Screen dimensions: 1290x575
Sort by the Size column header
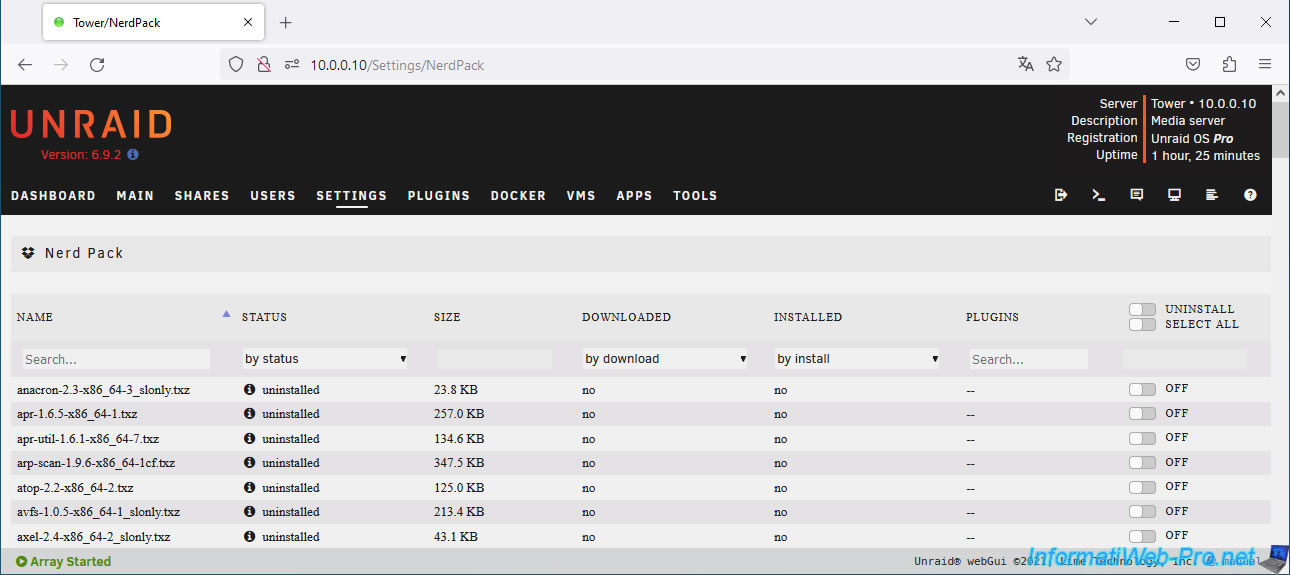[447, 317]
